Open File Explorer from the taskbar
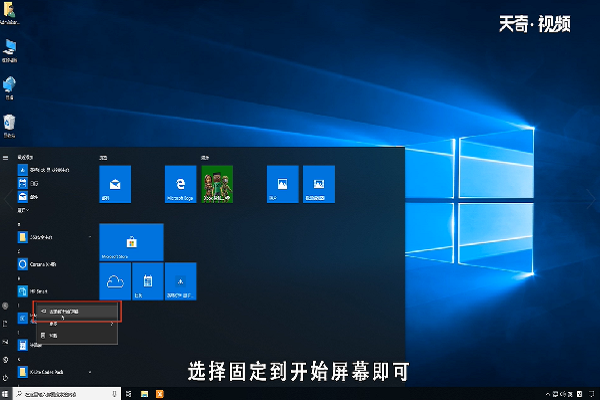600x400 pixels. pyautogui.click(x=144, y=394)
